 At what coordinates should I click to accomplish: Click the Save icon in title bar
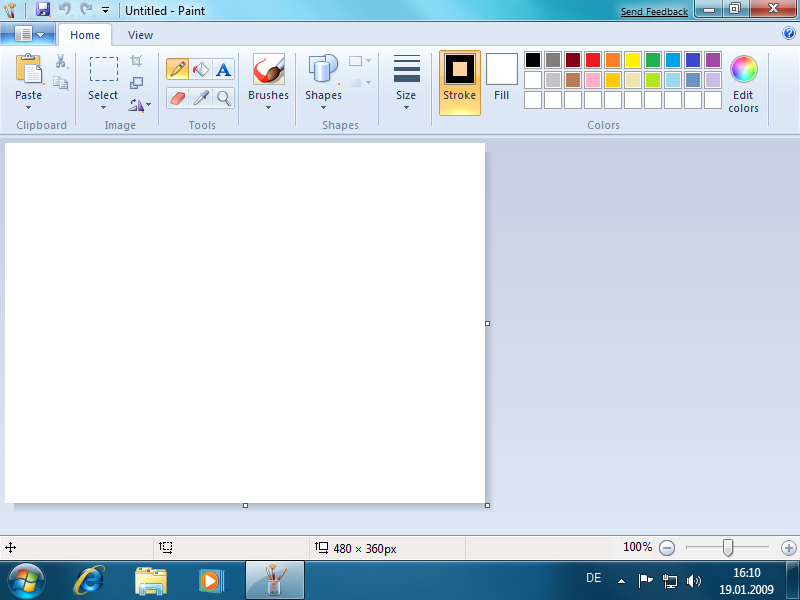pyautogui.click(x=43, y=9)
